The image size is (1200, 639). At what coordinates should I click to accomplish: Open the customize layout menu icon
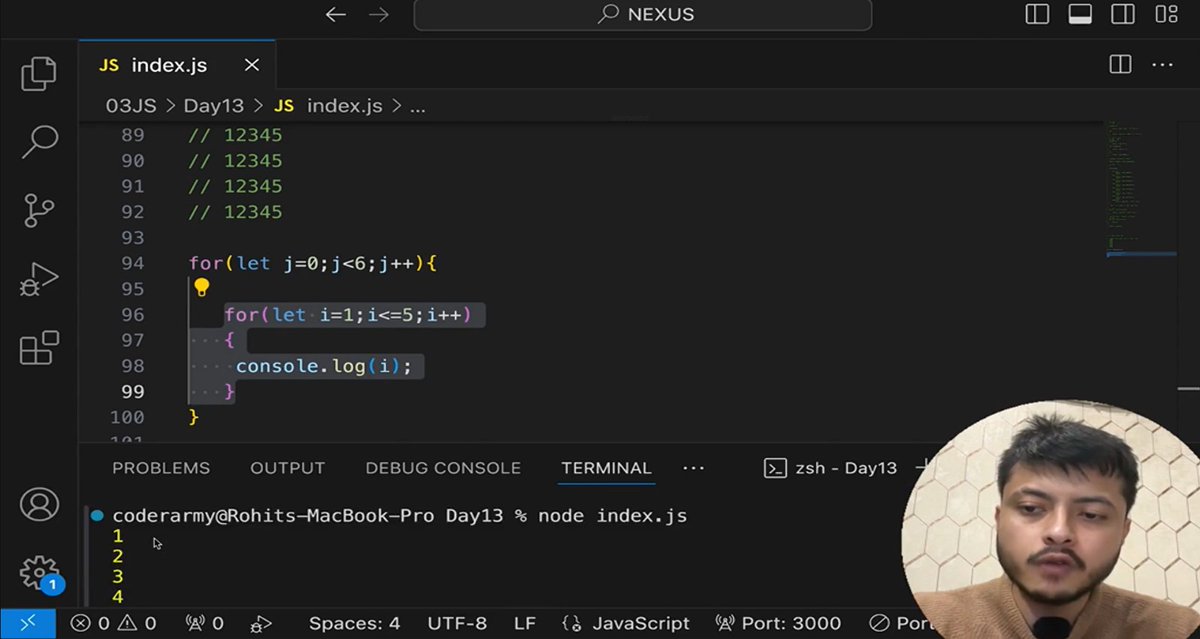click(1166, 14)
